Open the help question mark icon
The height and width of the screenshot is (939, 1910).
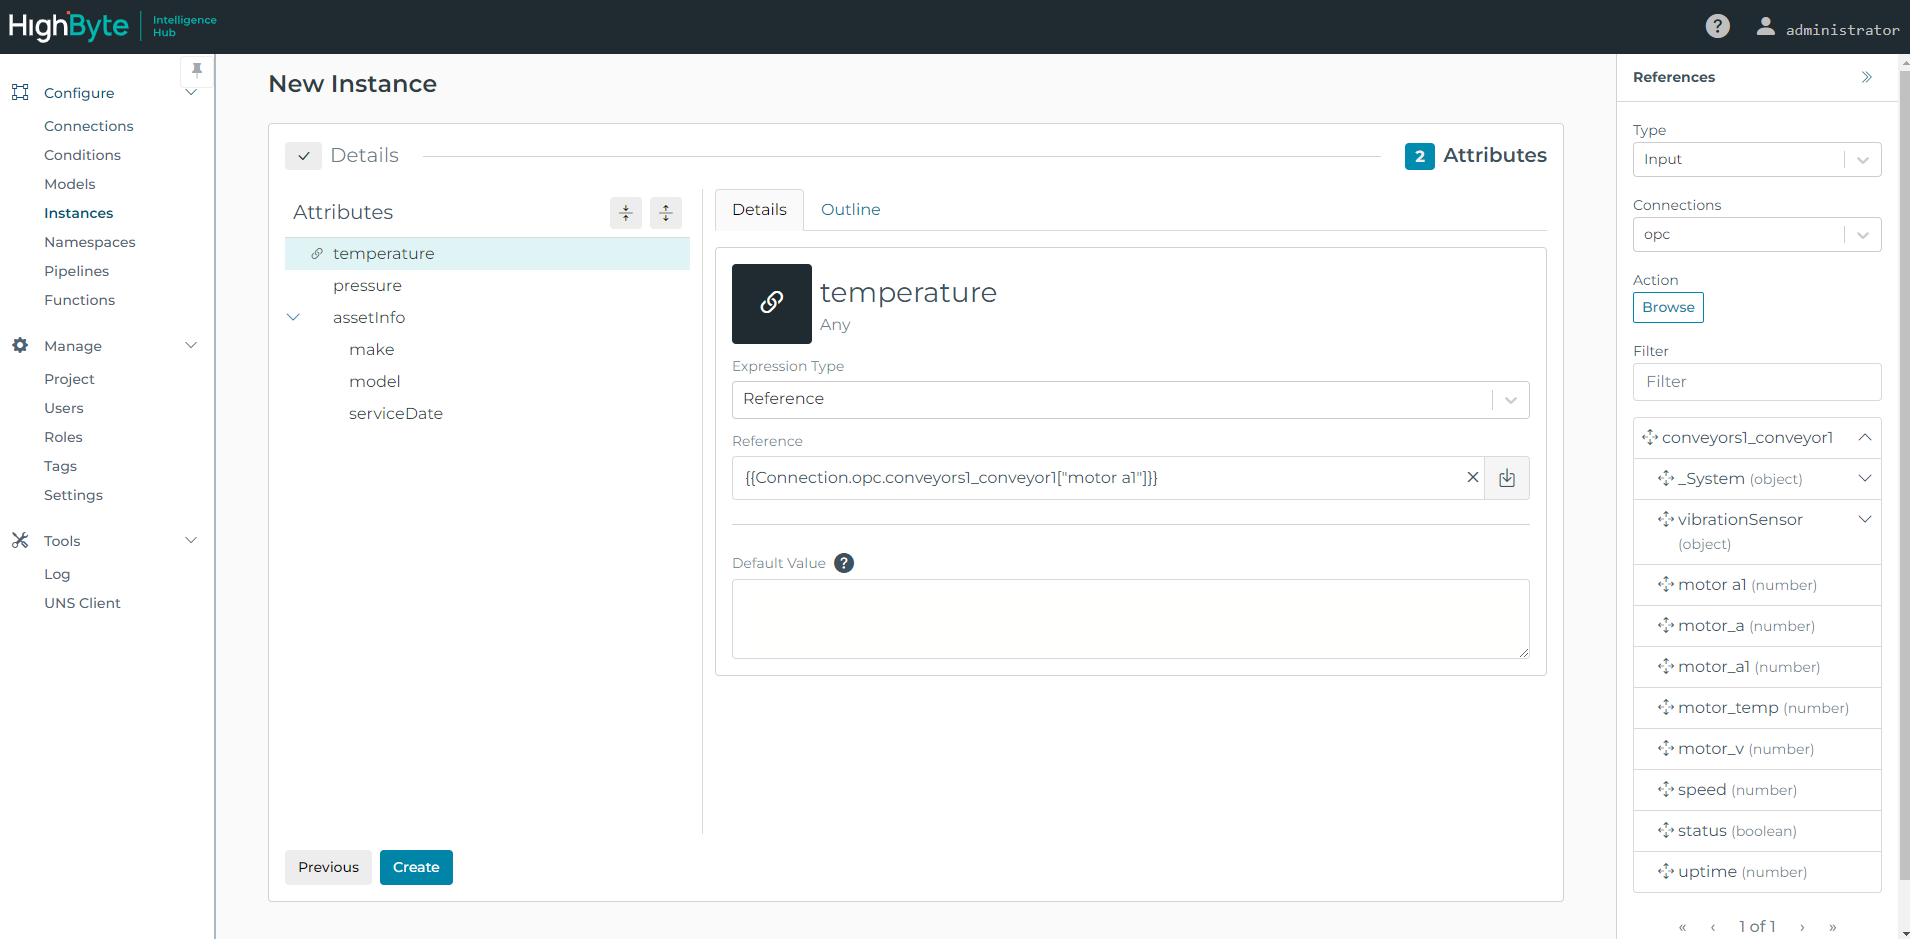1717,26
